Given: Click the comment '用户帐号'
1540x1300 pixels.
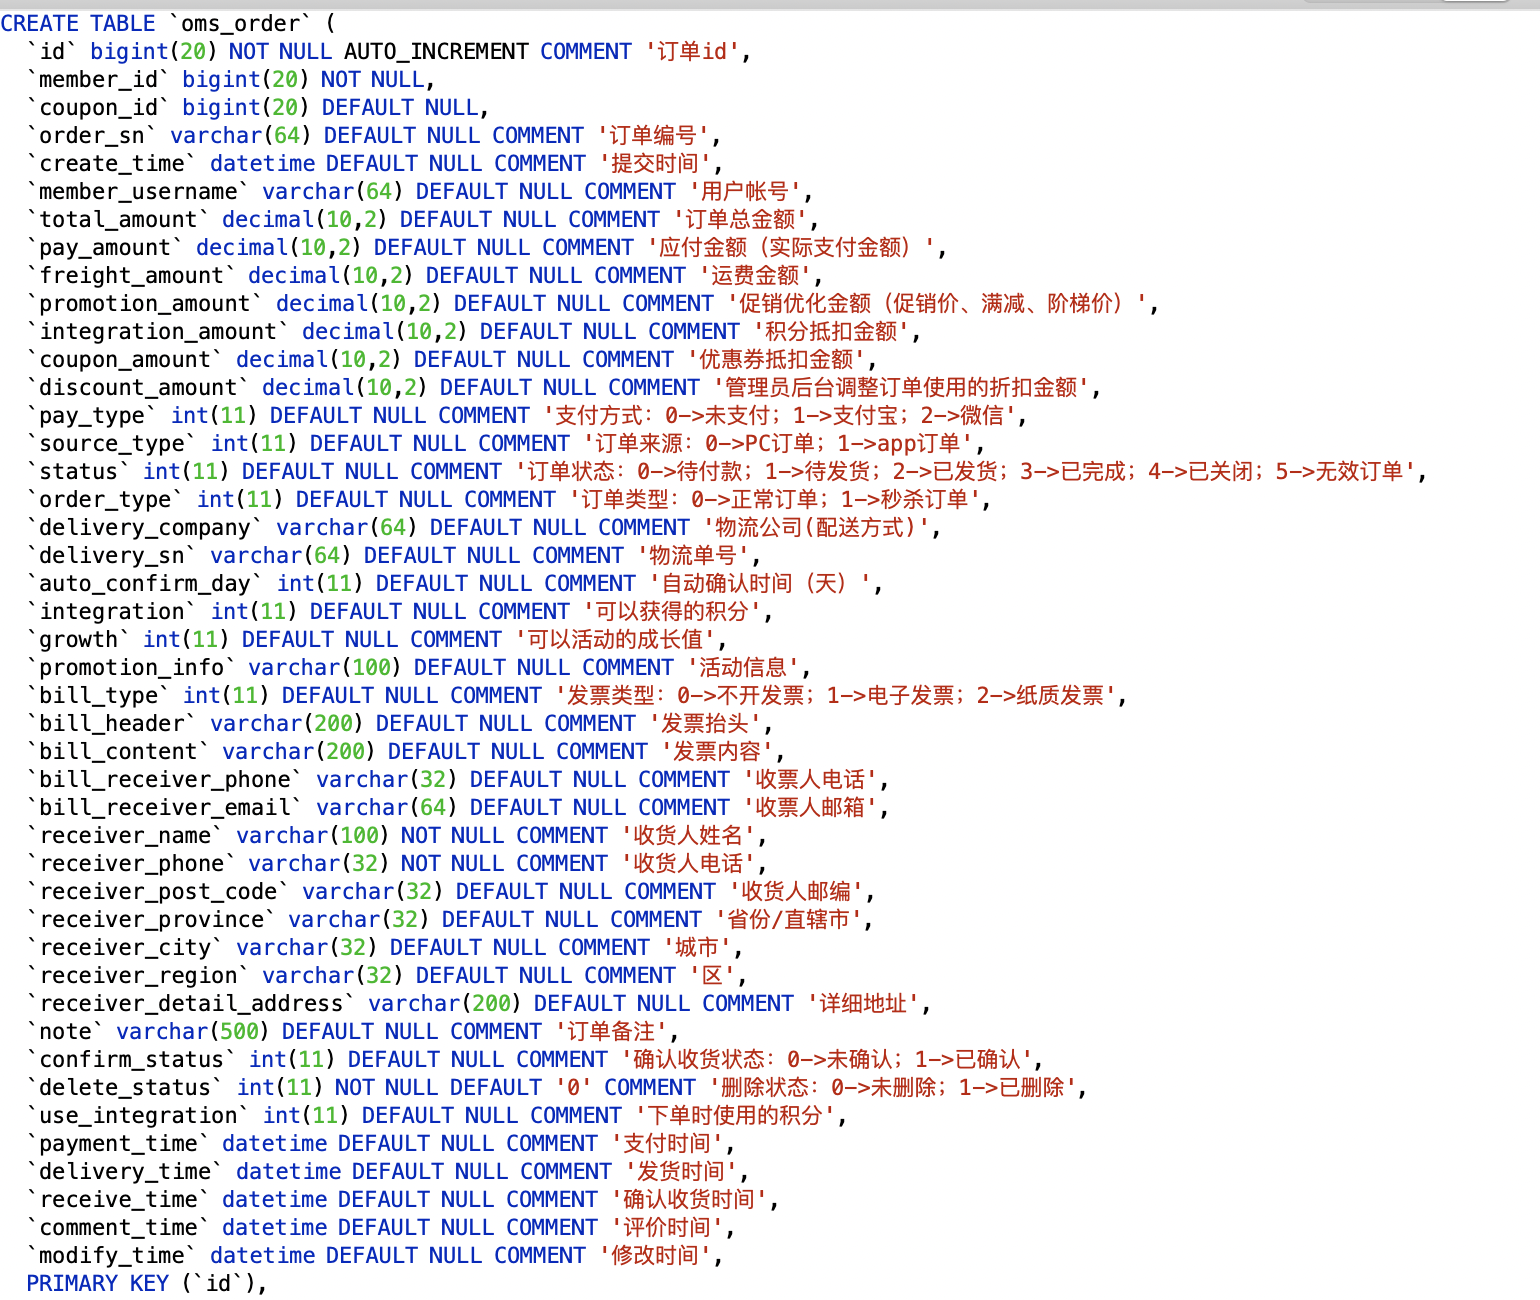Looking at the screenshot, I should click(746, 191).
